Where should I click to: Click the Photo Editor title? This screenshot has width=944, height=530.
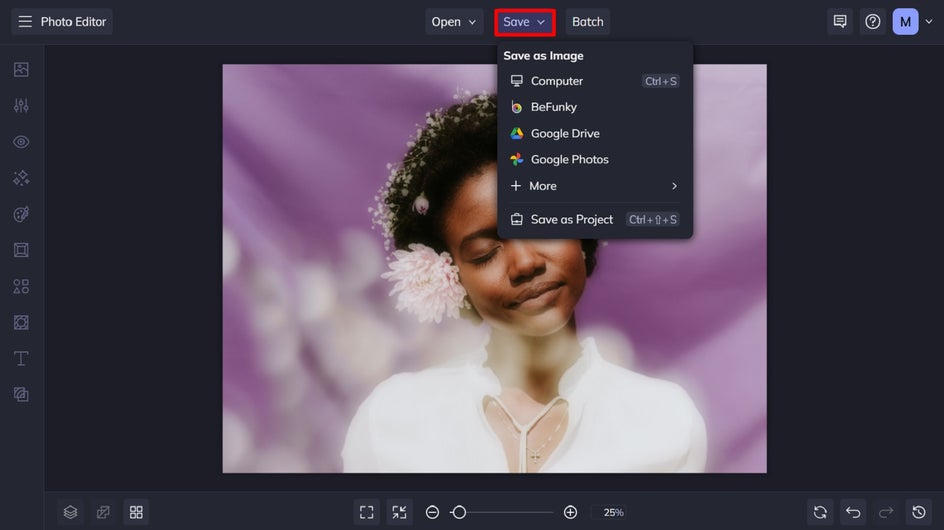tap(73, 22)
